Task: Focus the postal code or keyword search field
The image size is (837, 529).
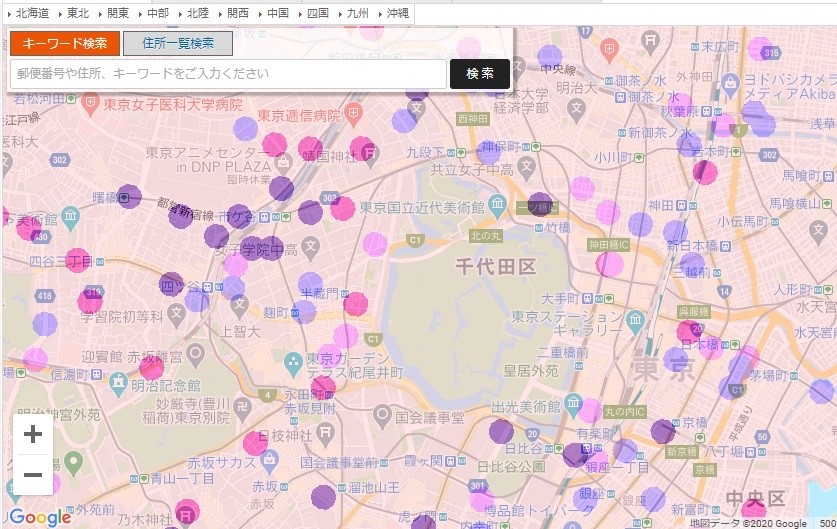Action: coord(228,73)
